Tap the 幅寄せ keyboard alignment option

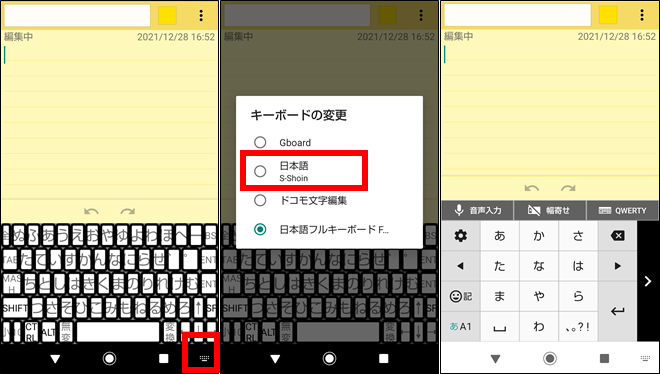tap(550, 210)
